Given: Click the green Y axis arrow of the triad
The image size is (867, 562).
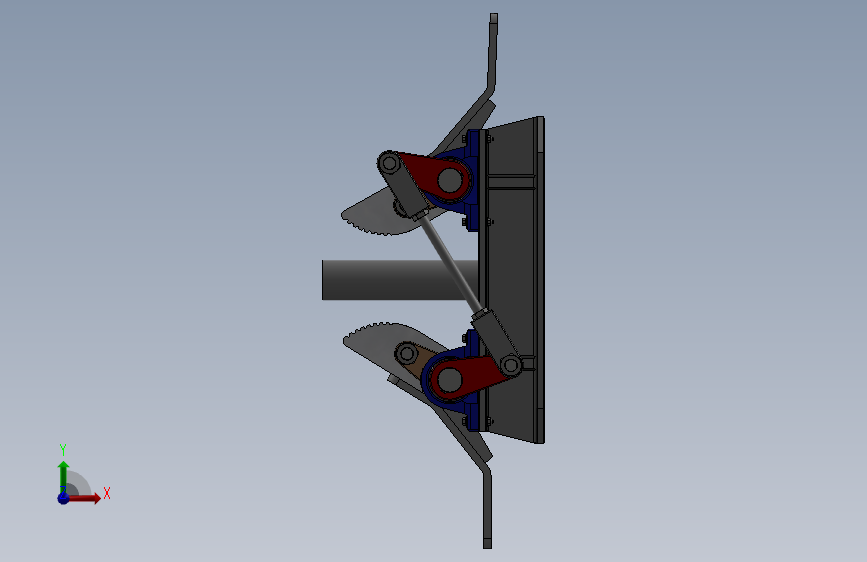Looking at the screenshot, I should [63, 476].
